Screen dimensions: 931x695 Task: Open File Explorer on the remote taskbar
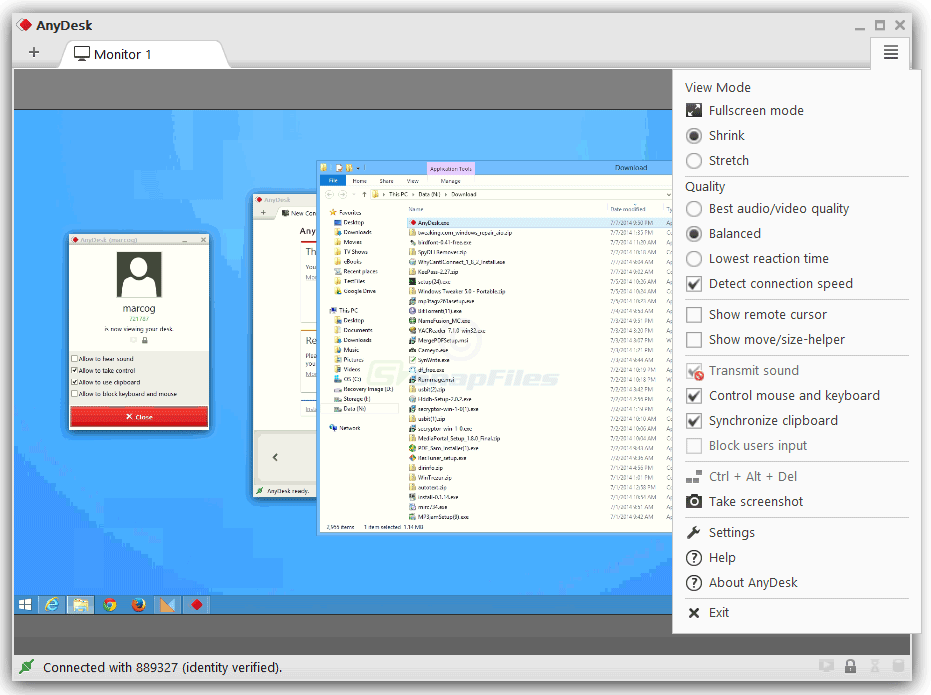click(x=80, y=604)
